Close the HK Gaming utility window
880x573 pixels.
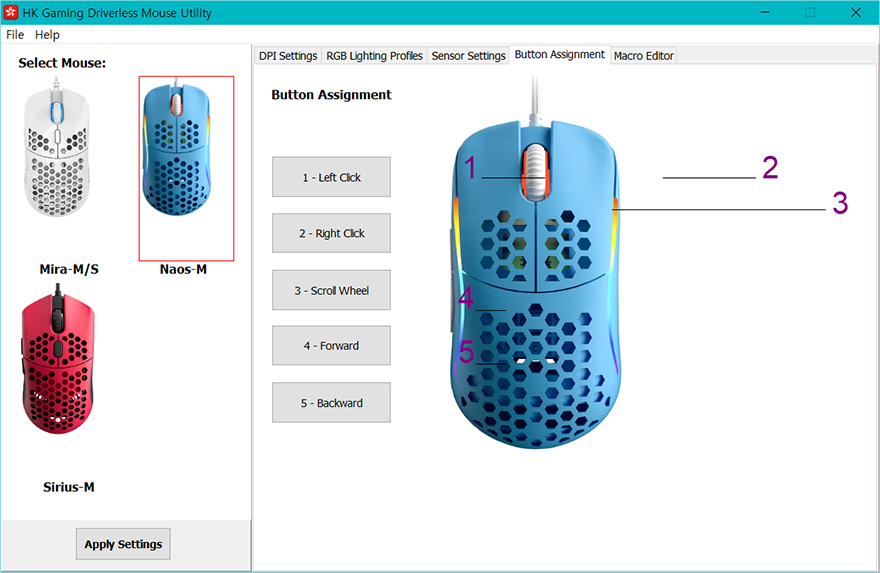coord(855,12)
